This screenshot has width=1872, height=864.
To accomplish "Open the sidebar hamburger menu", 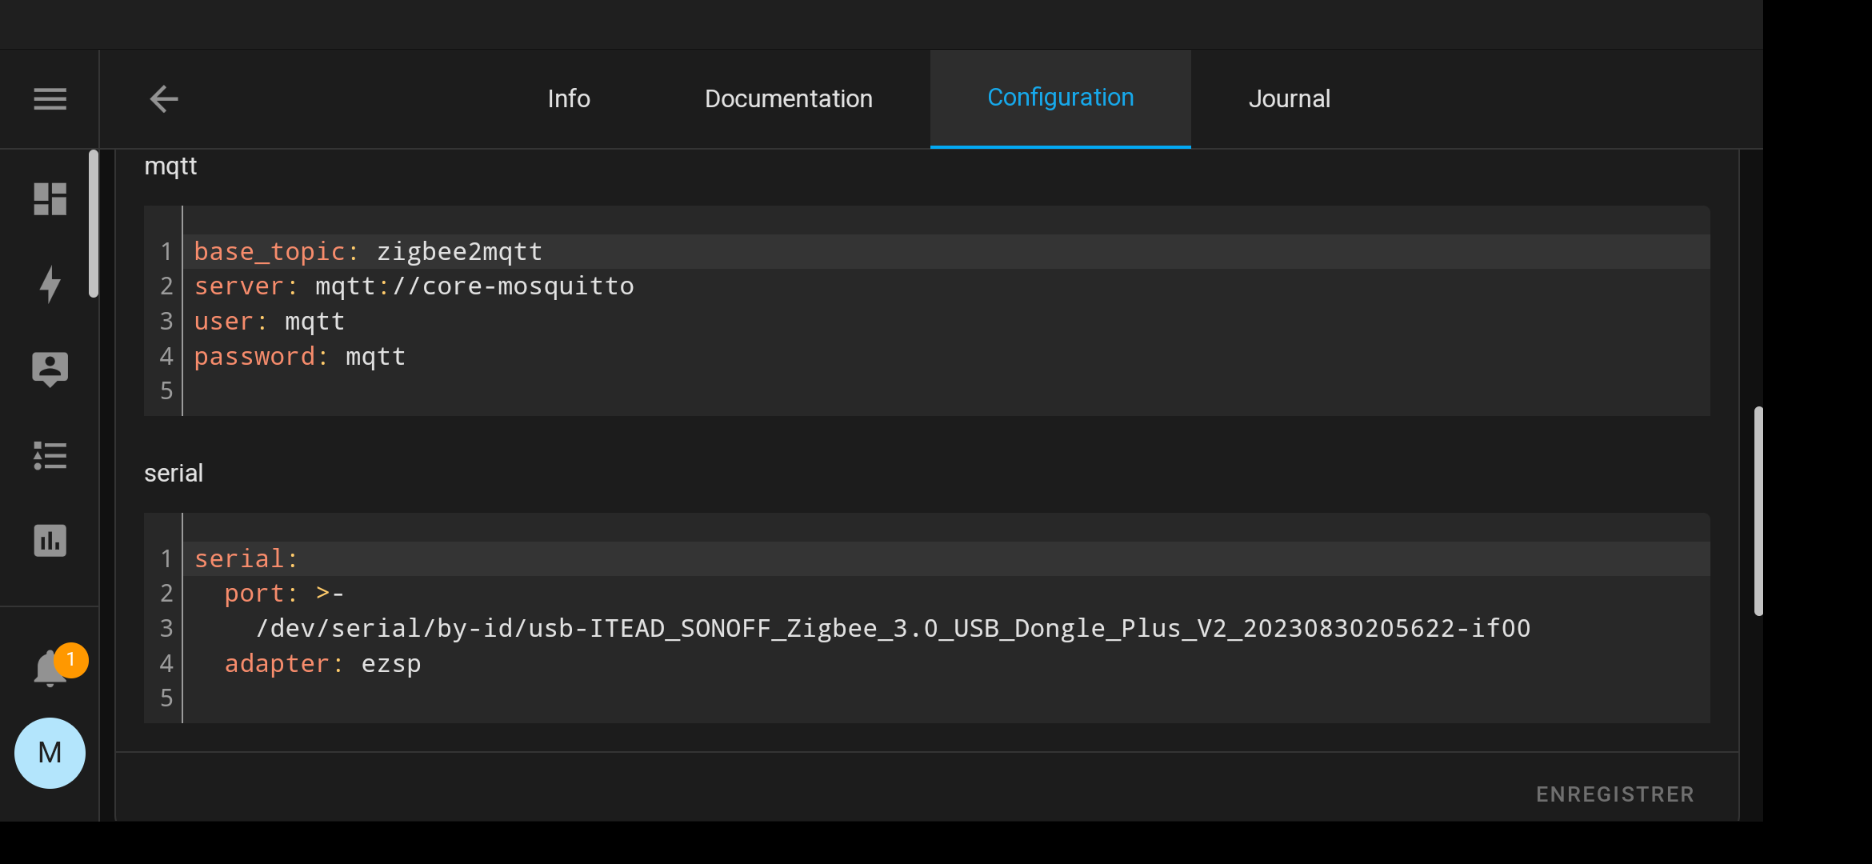I will [50, 99].
